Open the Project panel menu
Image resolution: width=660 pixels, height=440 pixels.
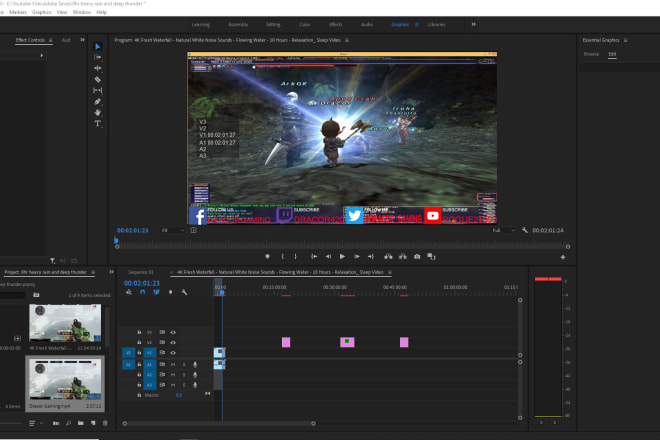pos(93,272)
